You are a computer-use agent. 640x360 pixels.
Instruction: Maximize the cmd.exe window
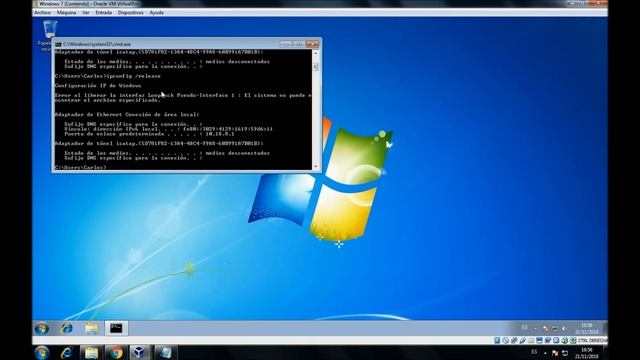coord(299,44)
